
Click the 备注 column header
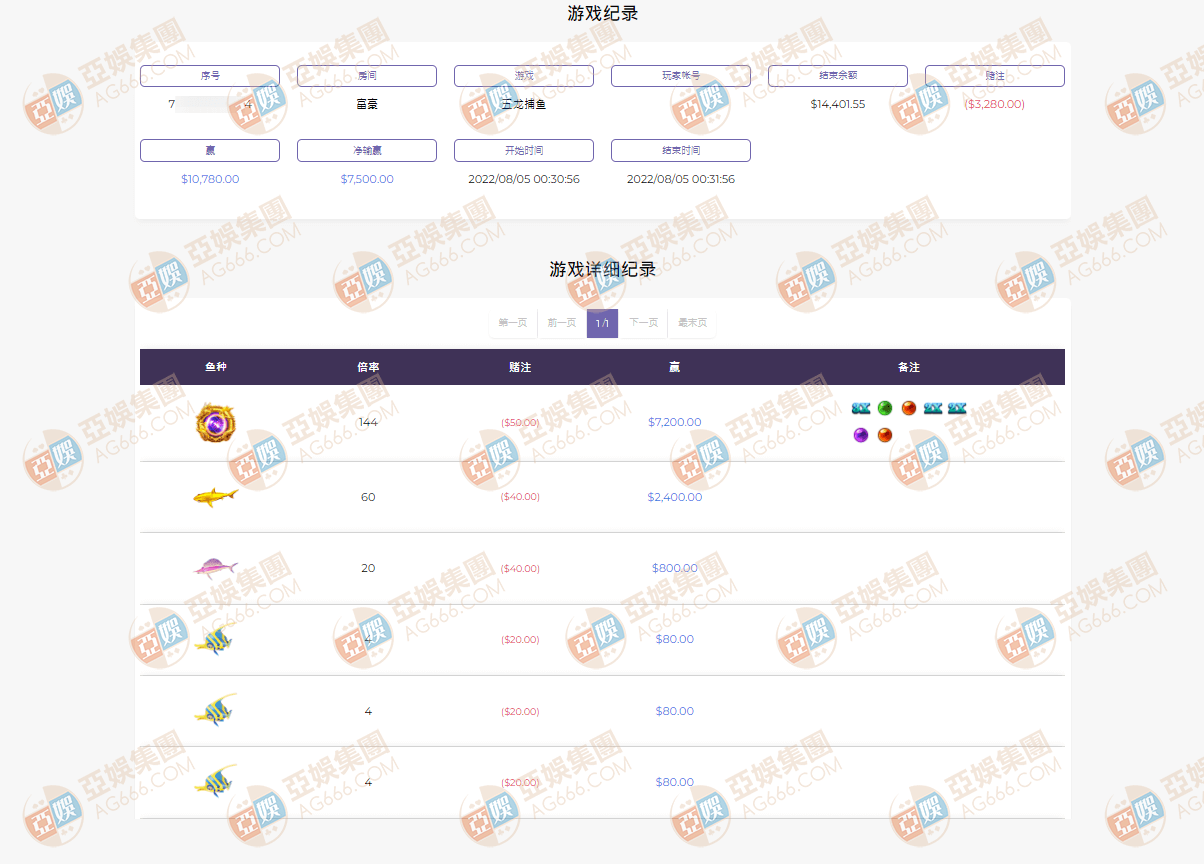(x=908, y=367)
